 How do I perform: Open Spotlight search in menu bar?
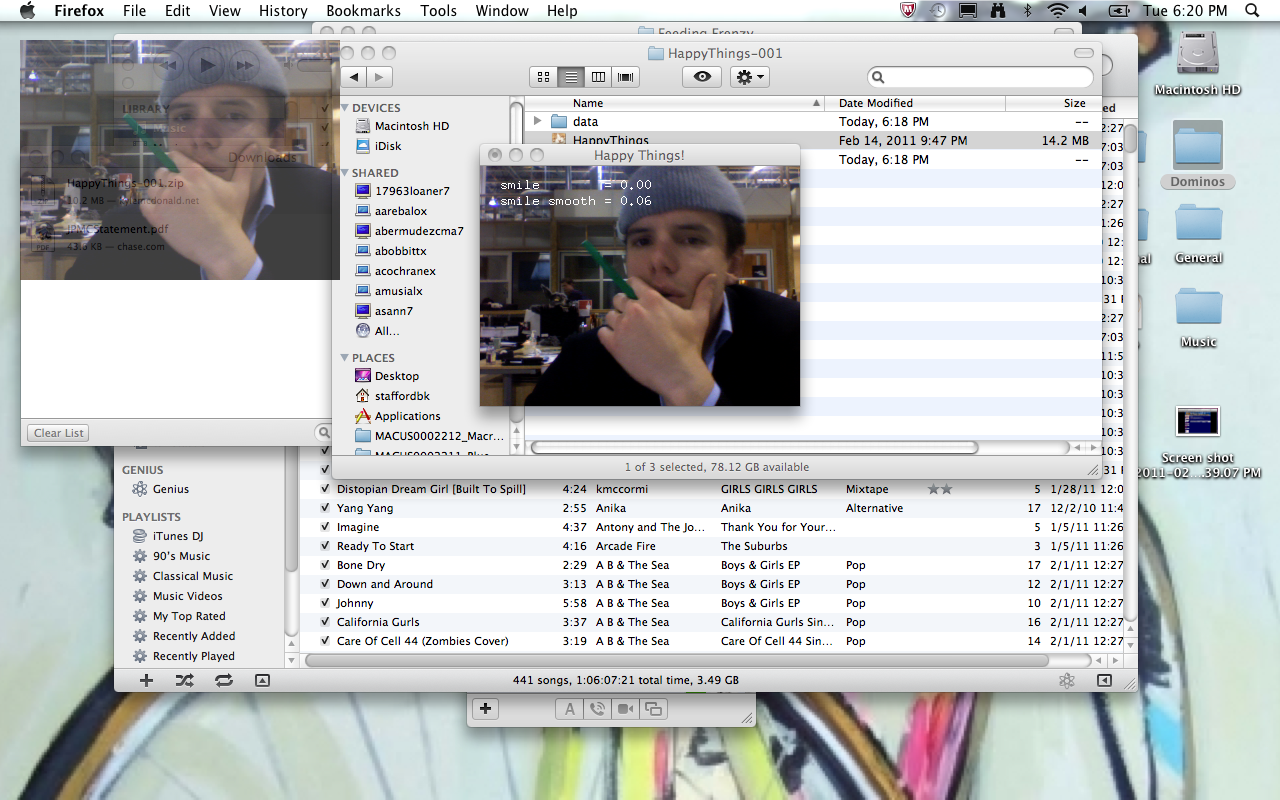1252,11
